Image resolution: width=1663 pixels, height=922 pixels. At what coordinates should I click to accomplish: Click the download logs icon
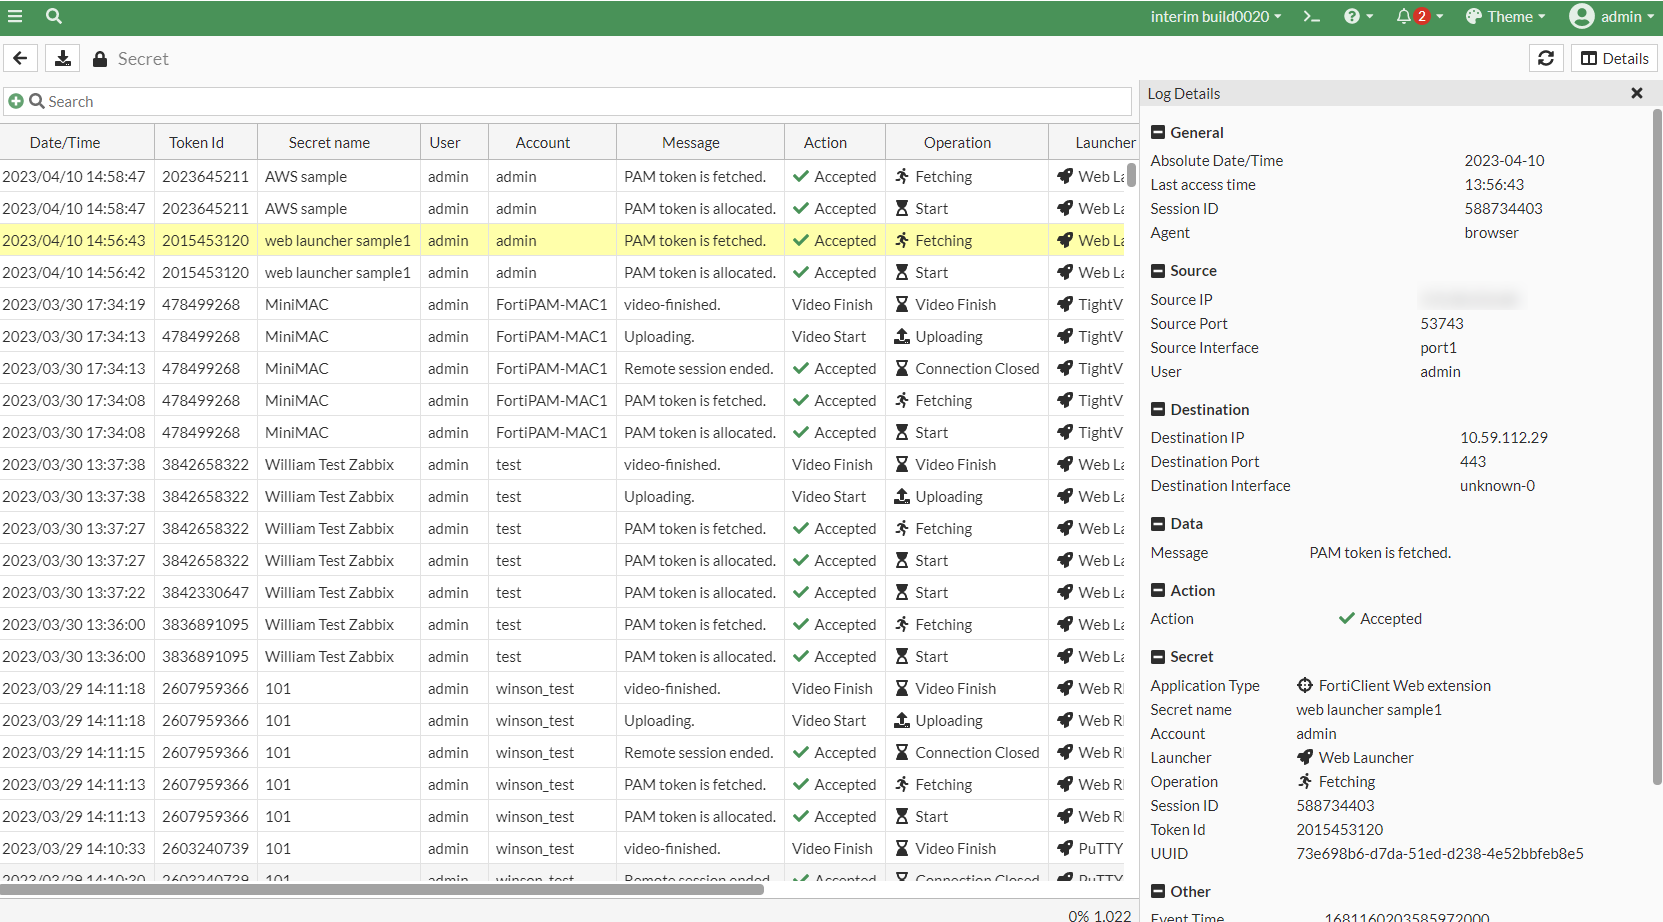[62, 58]
